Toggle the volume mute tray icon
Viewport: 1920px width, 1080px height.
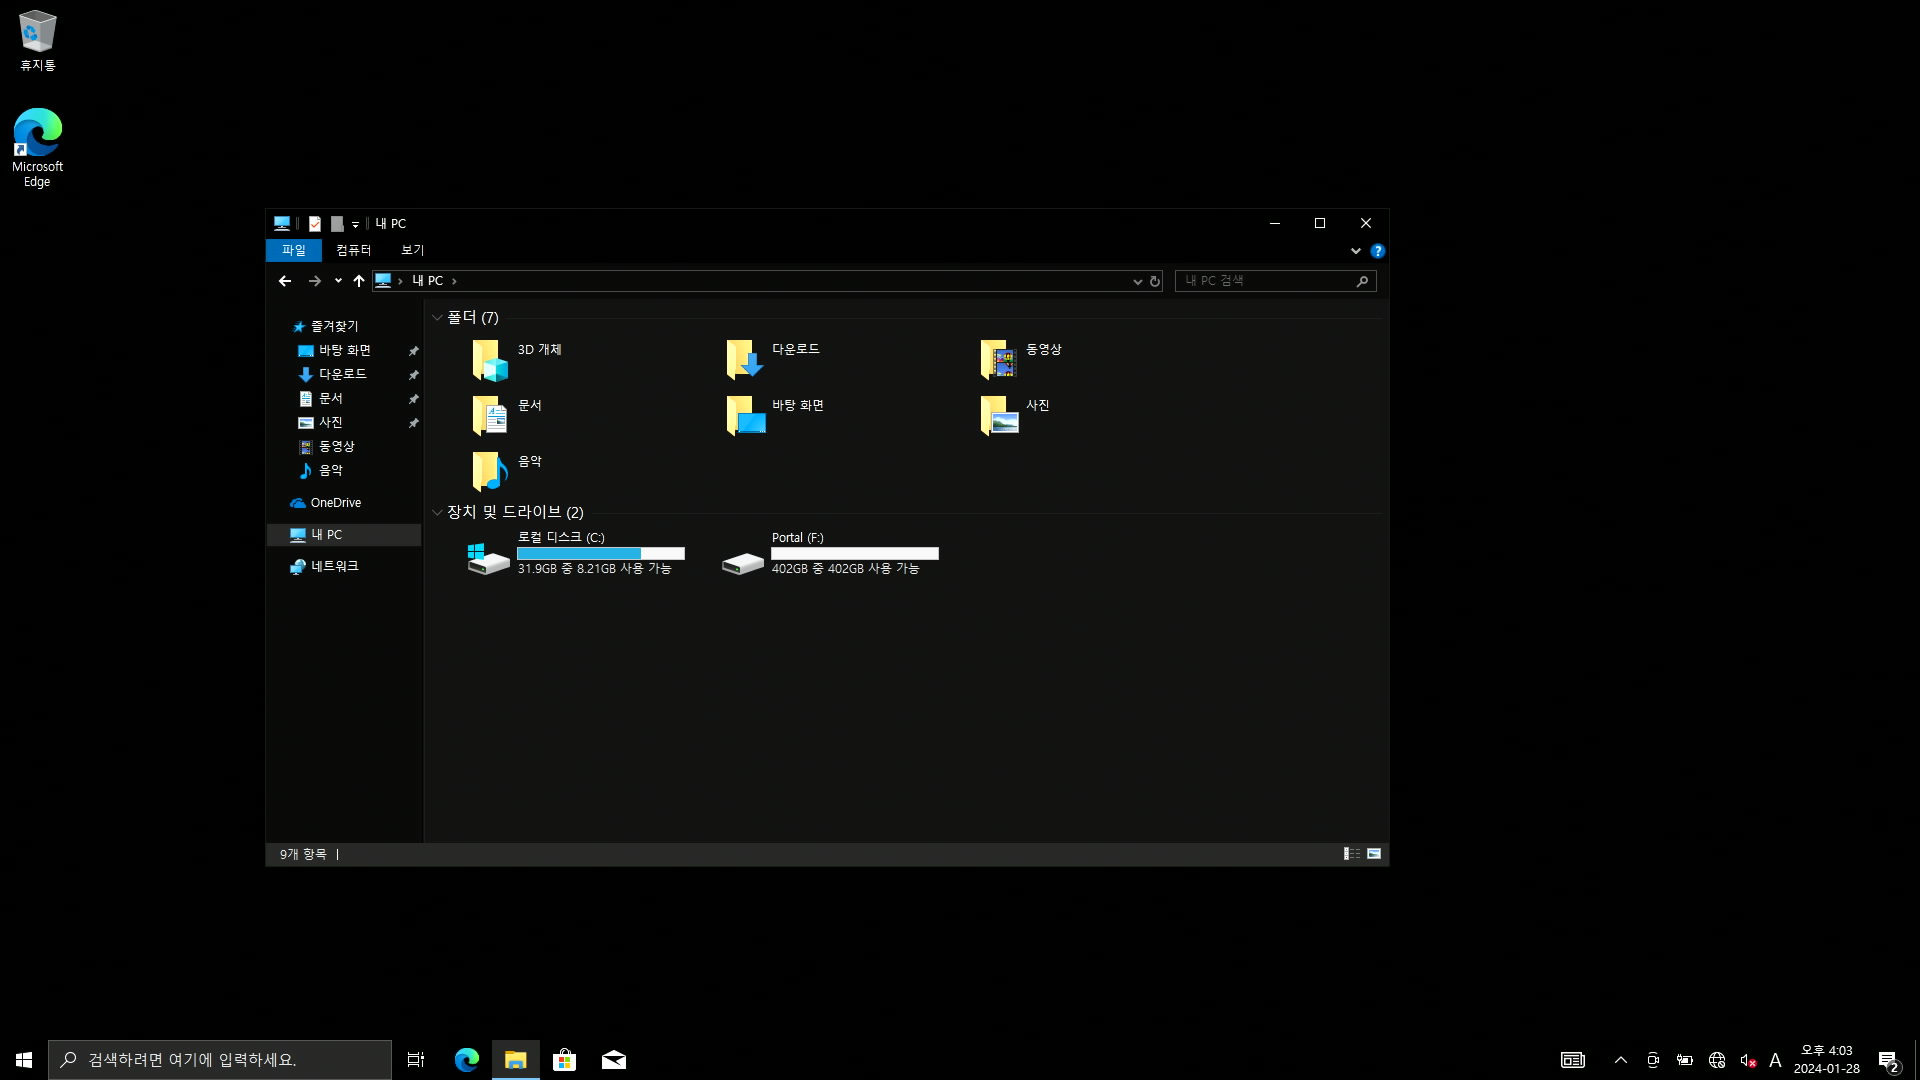[1748, 1060]
